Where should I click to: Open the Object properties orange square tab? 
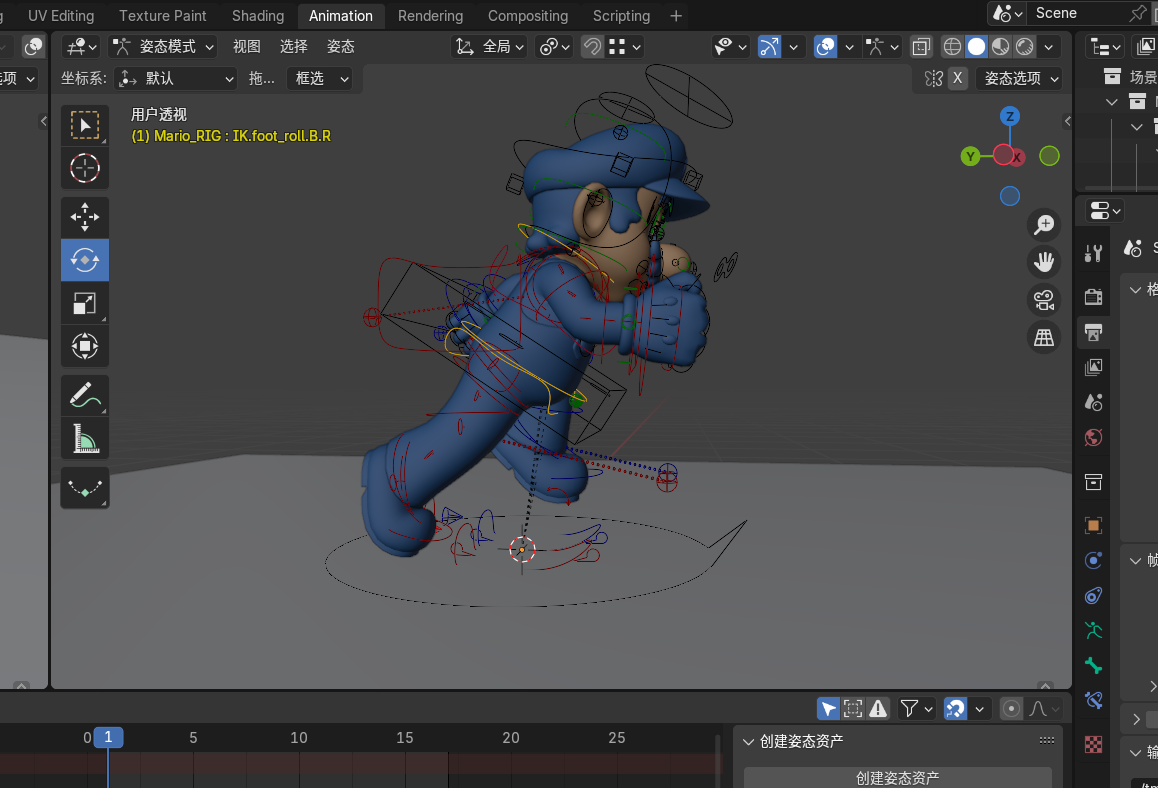(x=1093, y=525)
